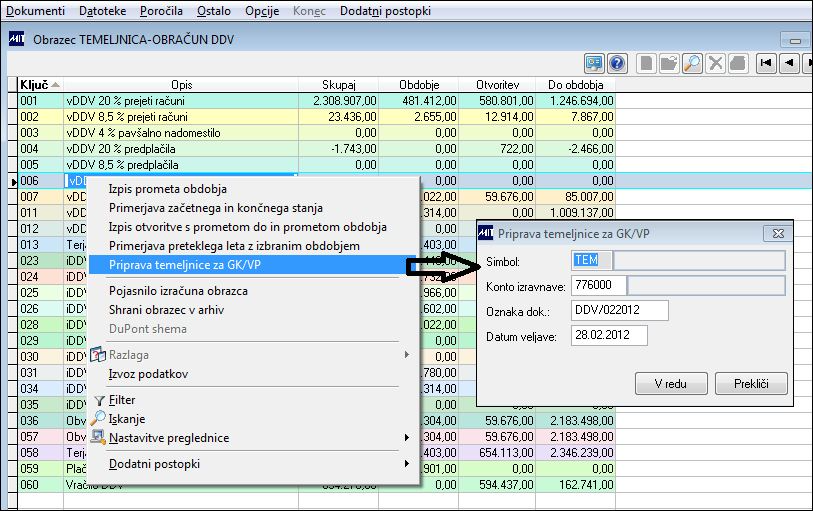Click MIT logo in Priprava temeljnice dialog
813x511 pixels.
(x=486, y=233)
